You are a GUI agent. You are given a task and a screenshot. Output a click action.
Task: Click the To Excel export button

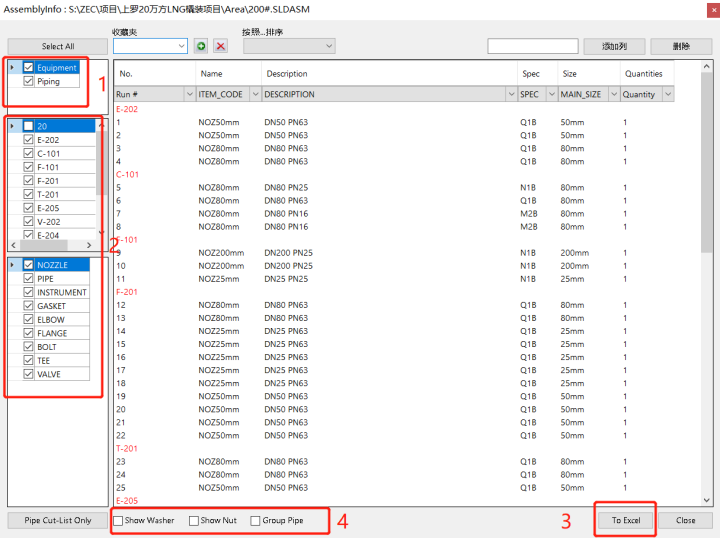click(626, 521)
